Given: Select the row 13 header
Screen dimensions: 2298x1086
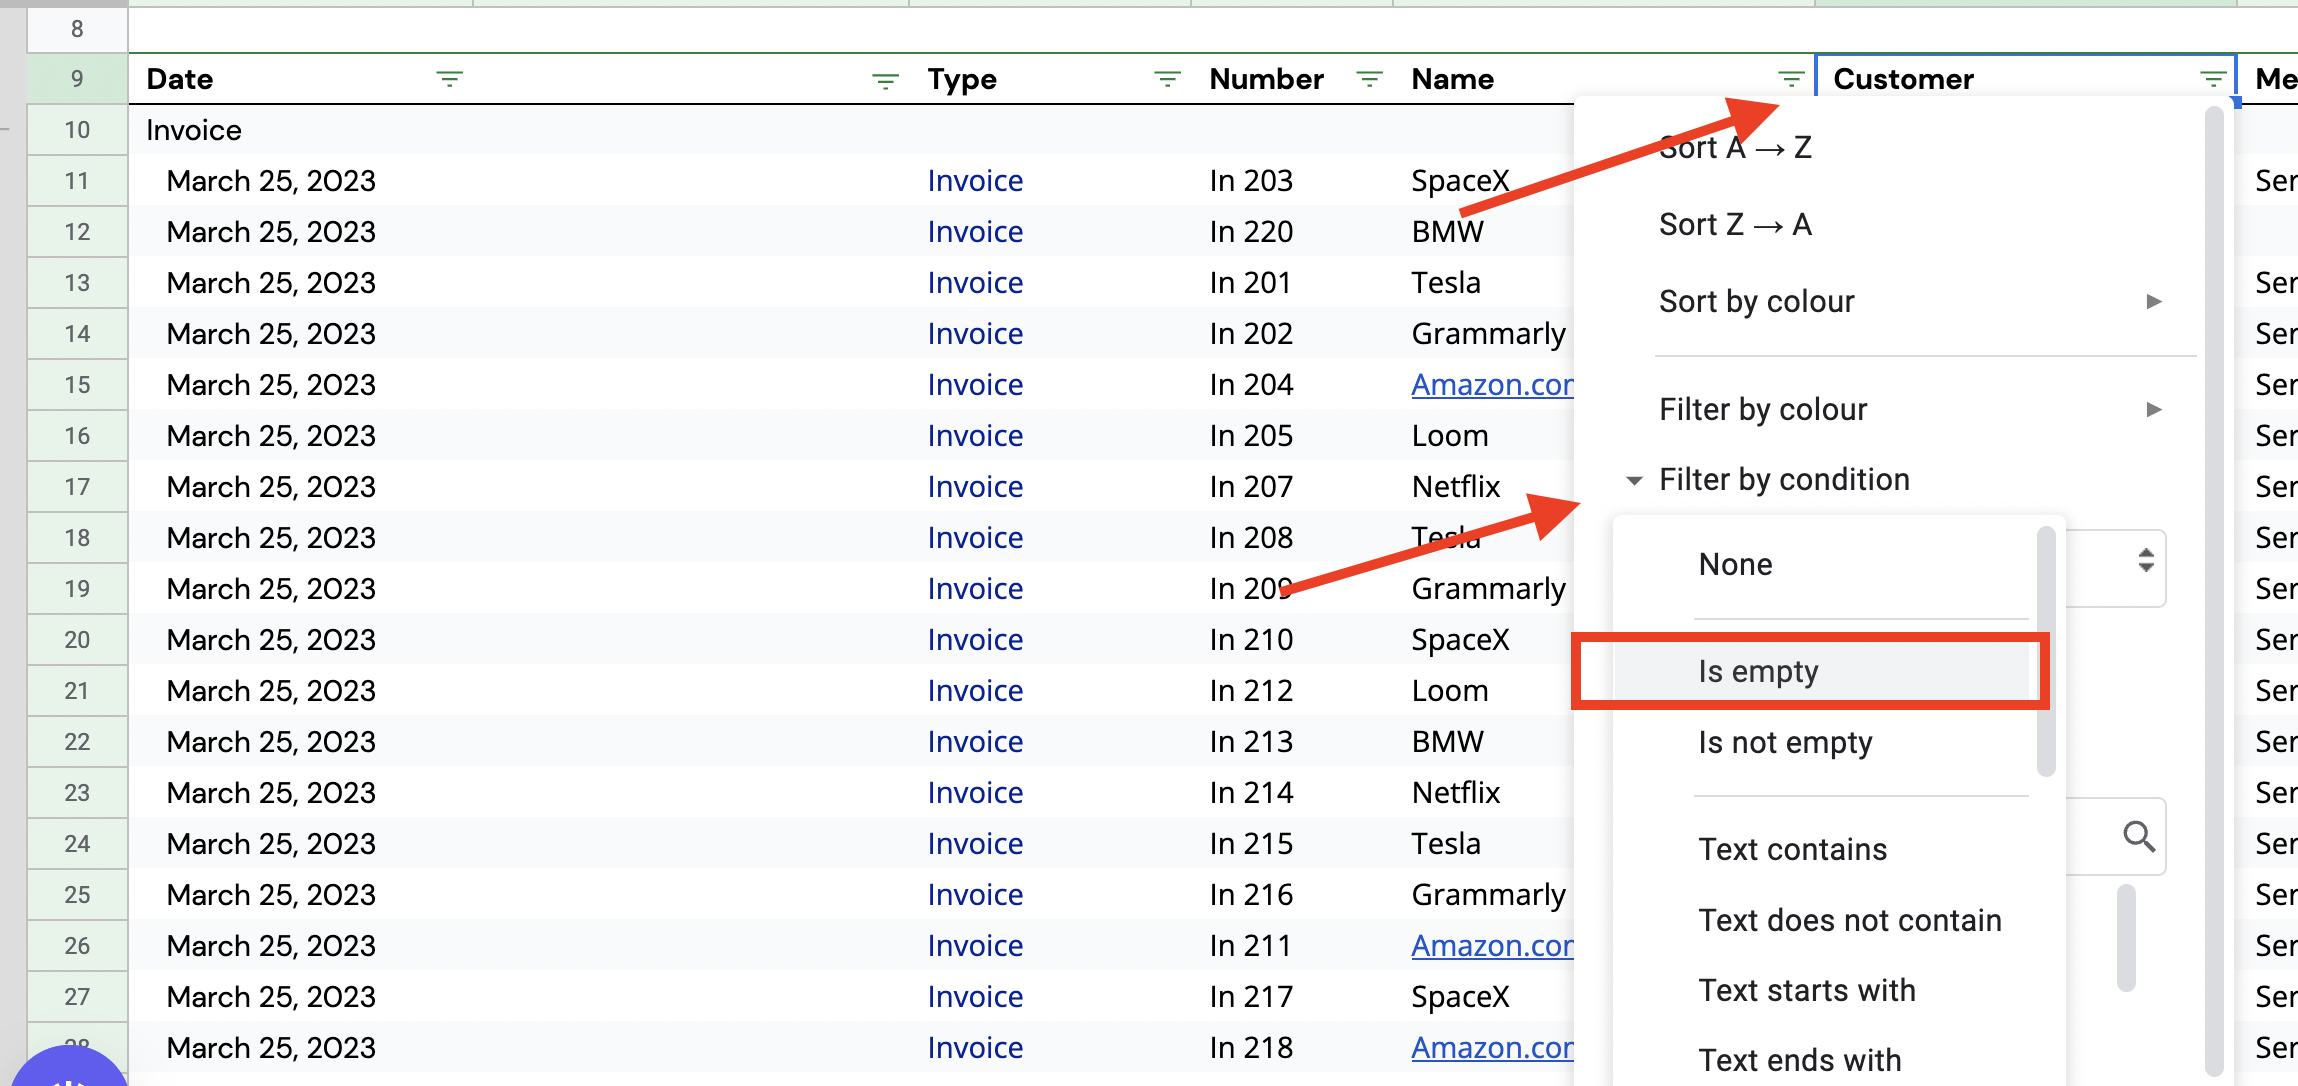Looking at the screenshot, I should 77,283.
